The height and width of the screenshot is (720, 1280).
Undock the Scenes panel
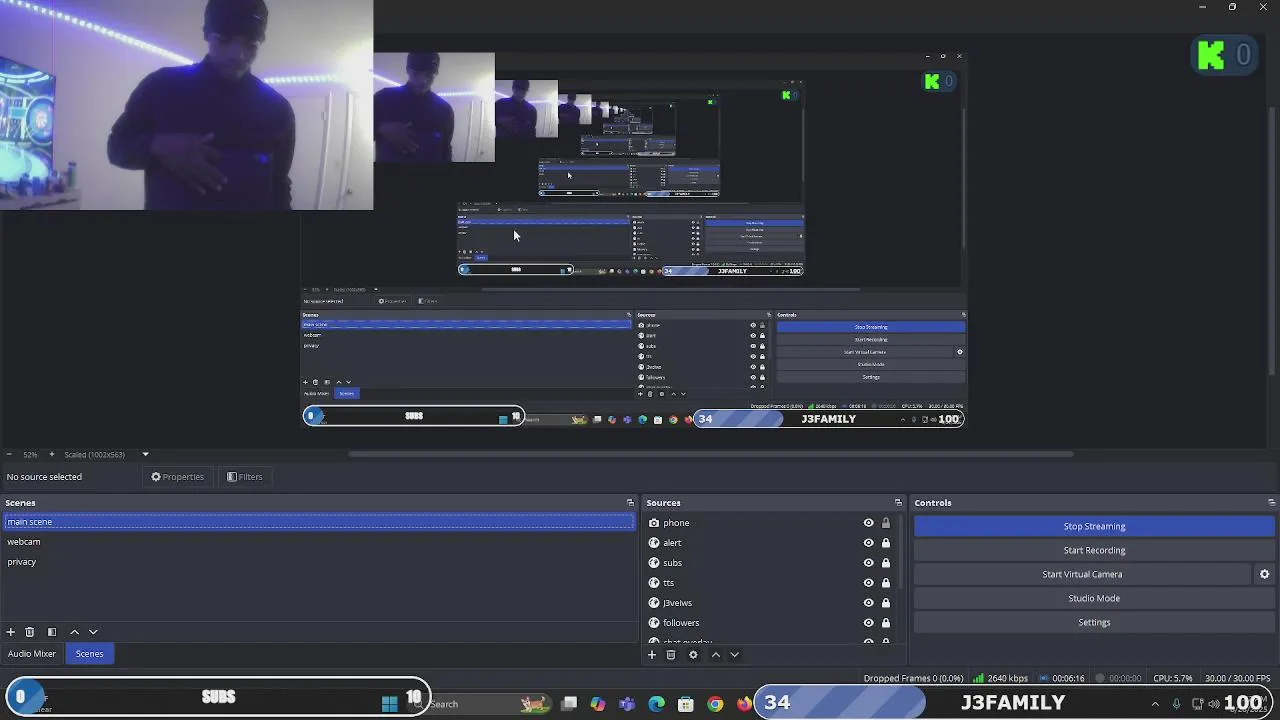click(x=630, y=503)
